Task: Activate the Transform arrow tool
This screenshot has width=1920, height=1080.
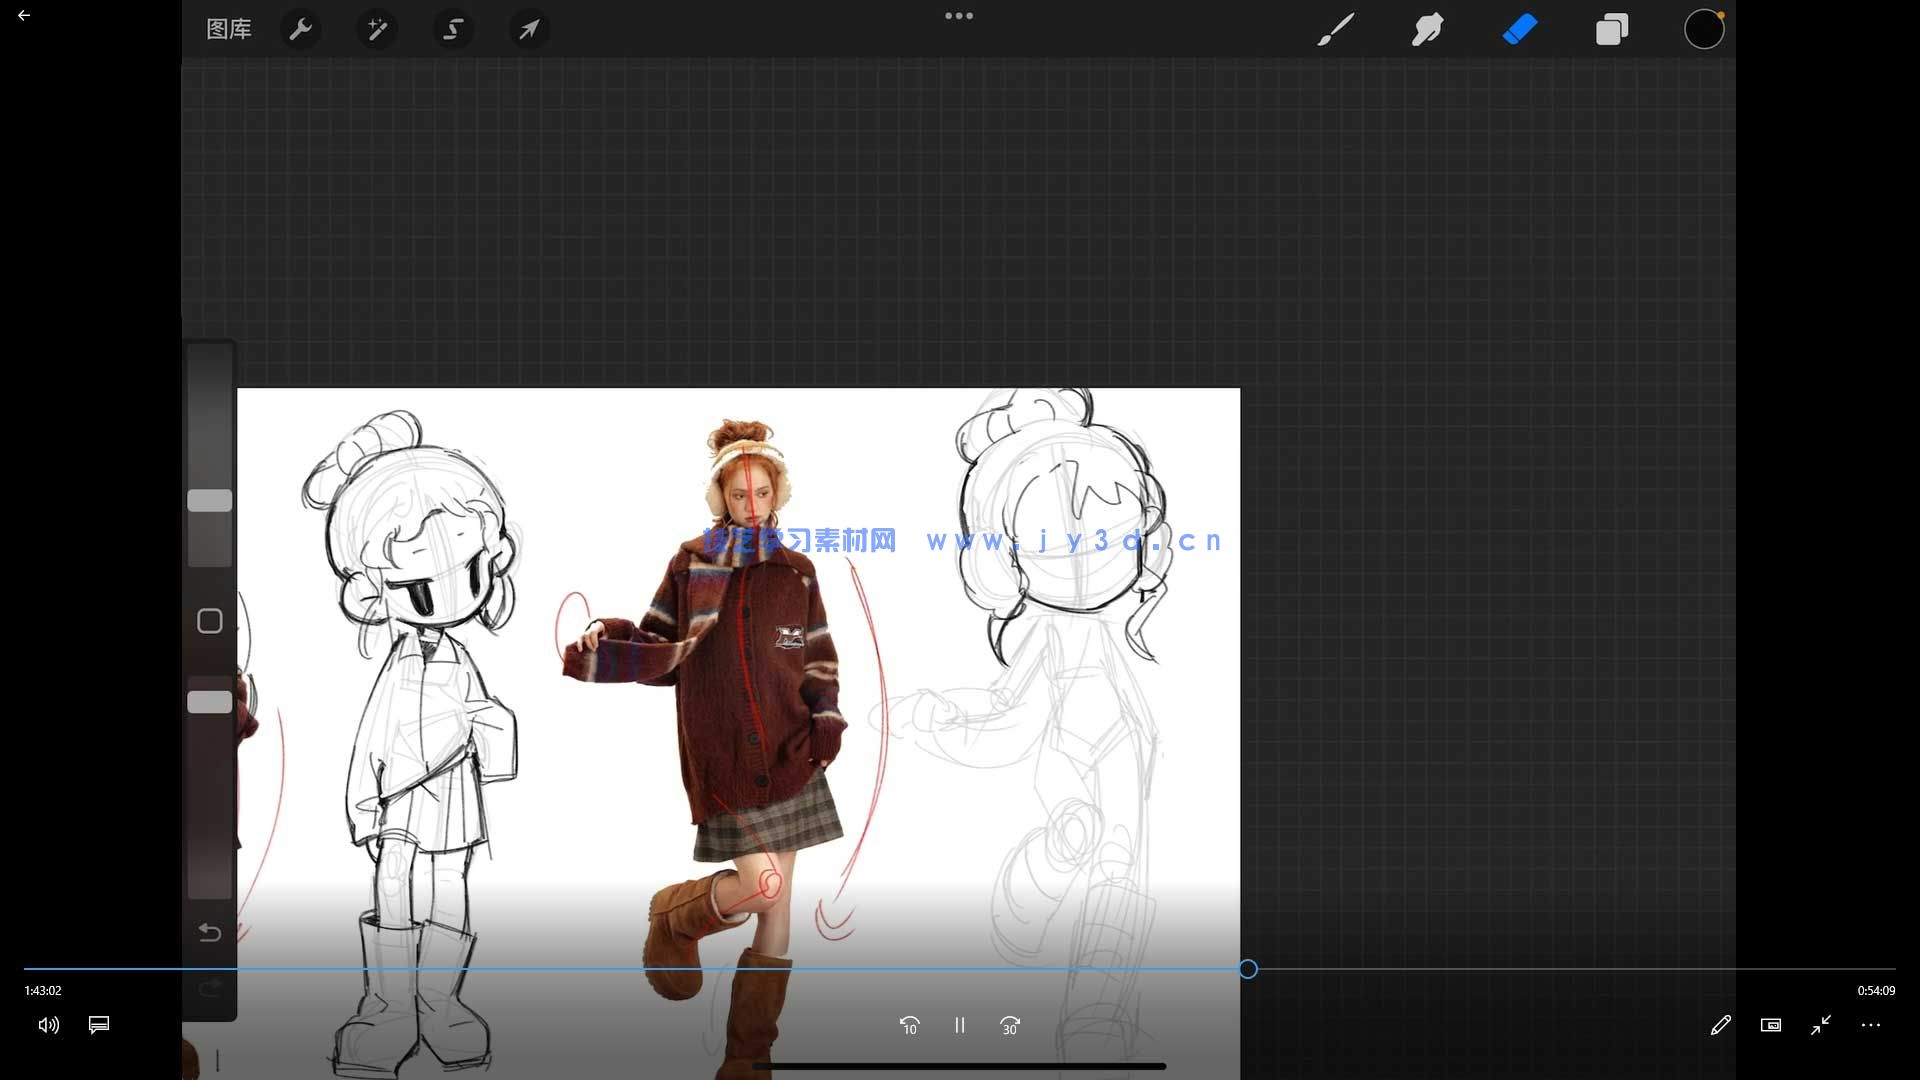Action: point(529,29)
